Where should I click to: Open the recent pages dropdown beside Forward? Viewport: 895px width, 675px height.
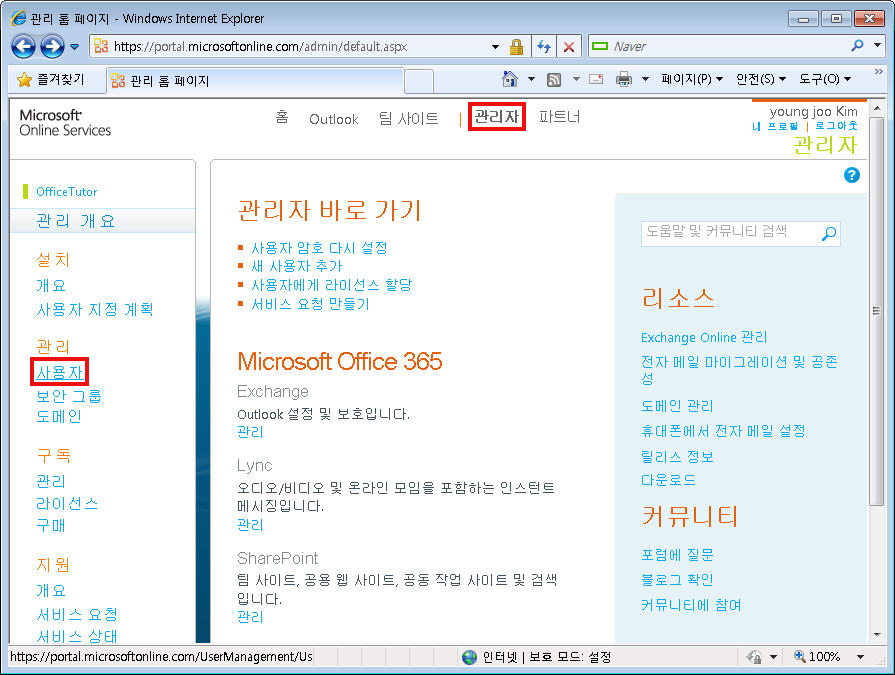(75, 47)
